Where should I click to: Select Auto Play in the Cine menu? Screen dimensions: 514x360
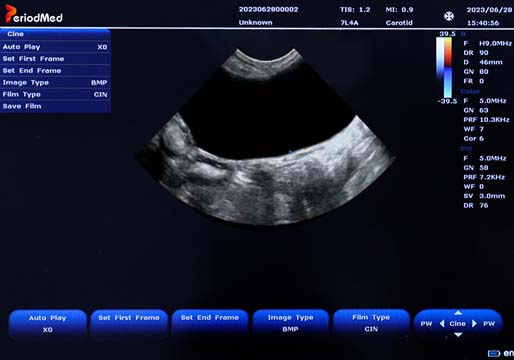[x=55, y=47]
